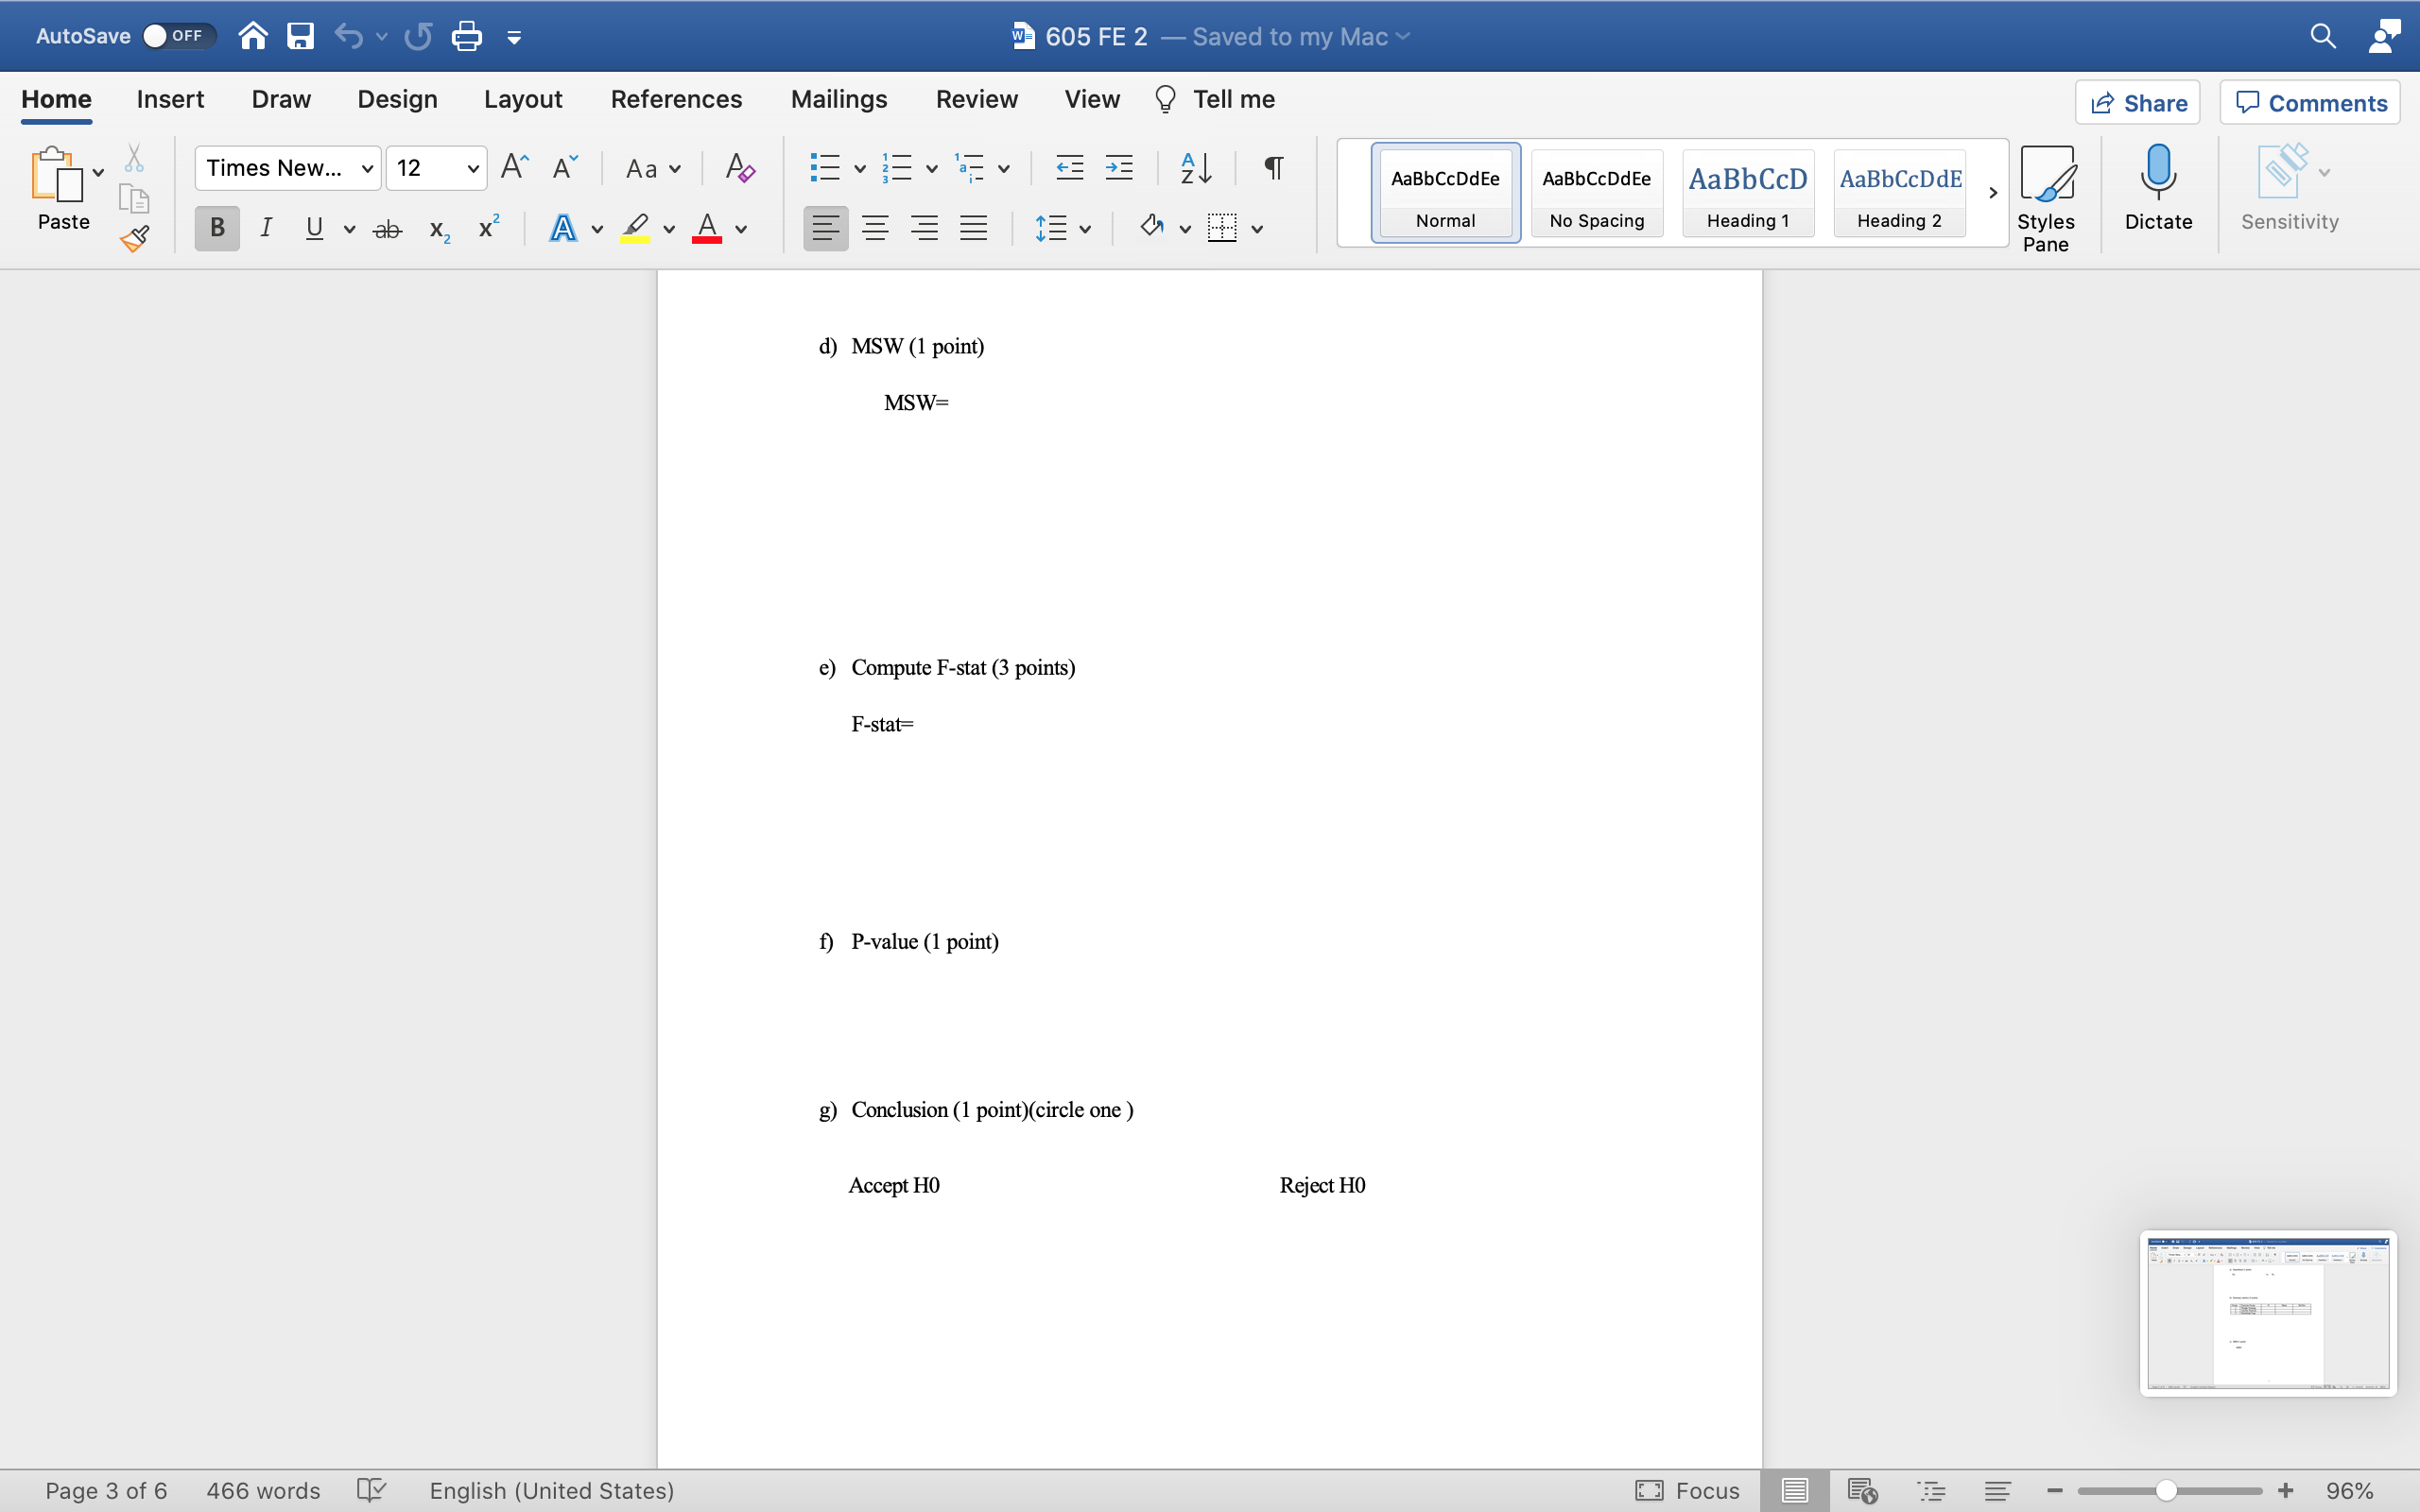Open the line spacing dropdown
Screen dimensions: 2420x1512
click(1086, 228)
